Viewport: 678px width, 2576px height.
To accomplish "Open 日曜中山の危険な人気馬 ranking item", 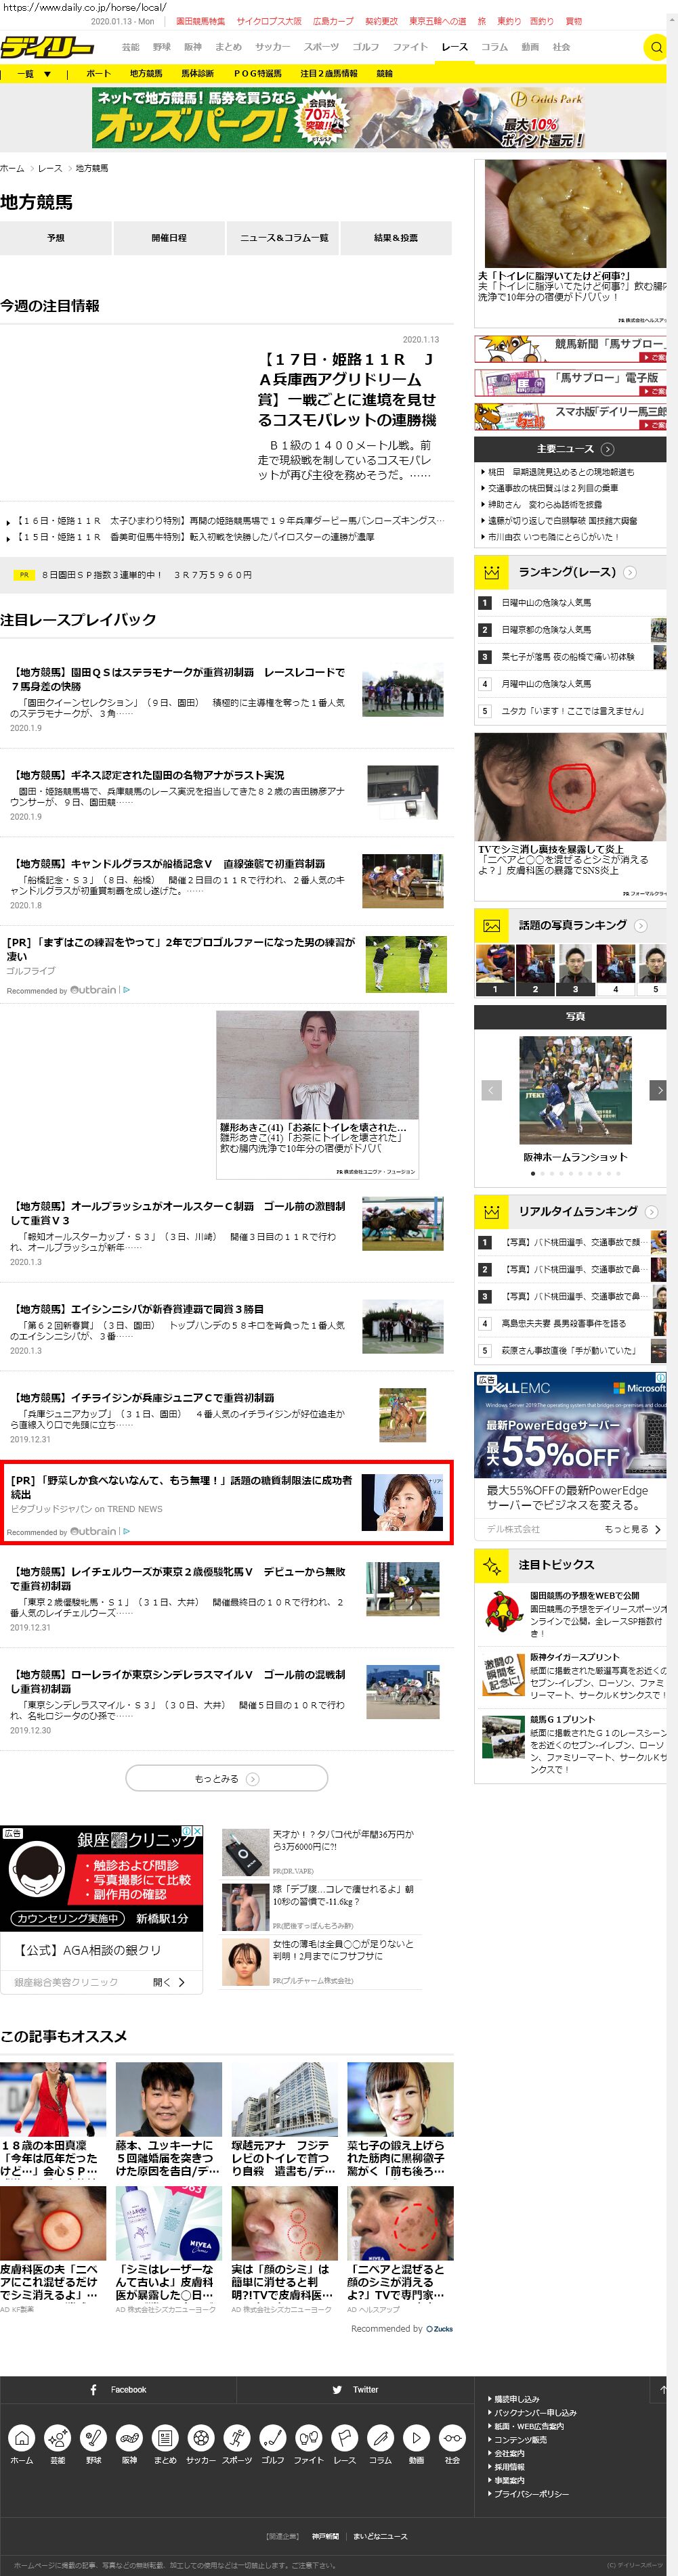I will tap(546, 603).
